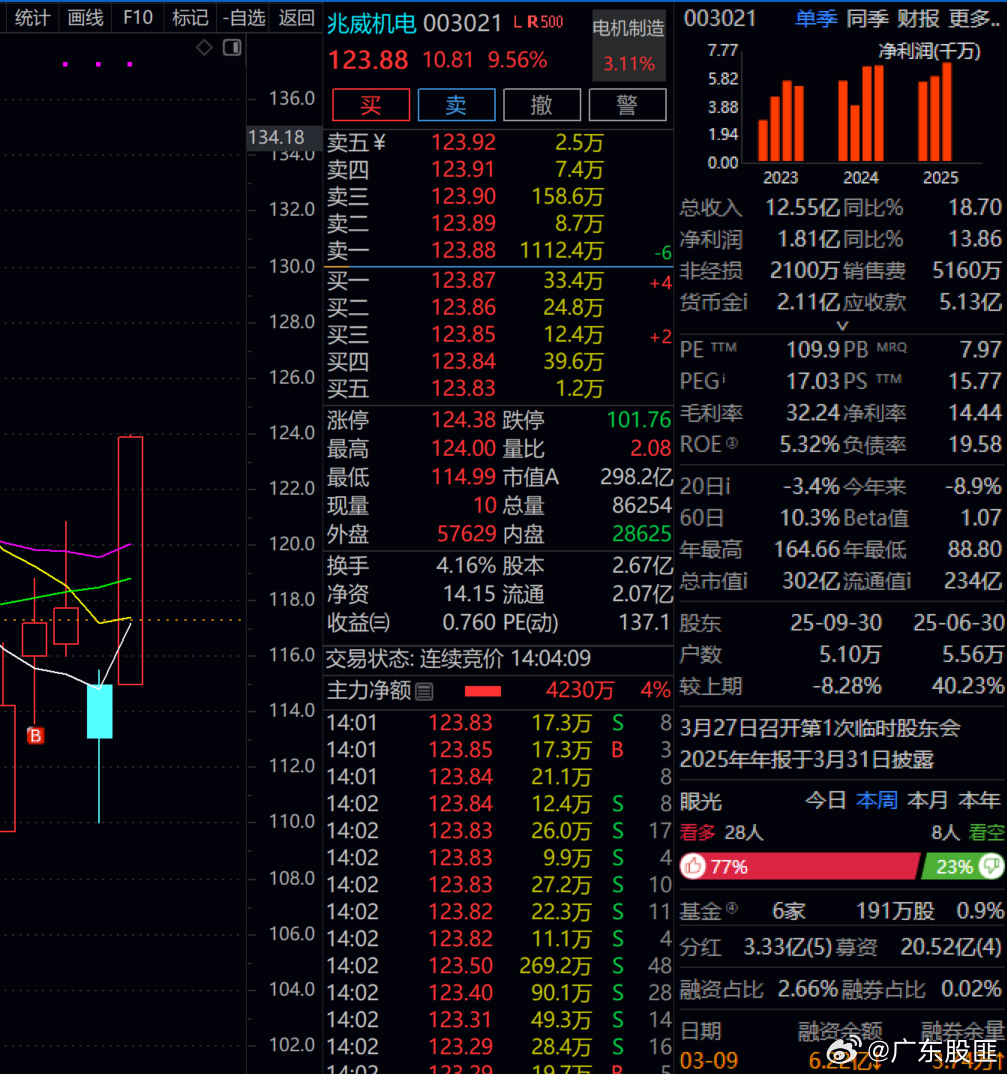Click the 标记 mark menu

(190, 17)
